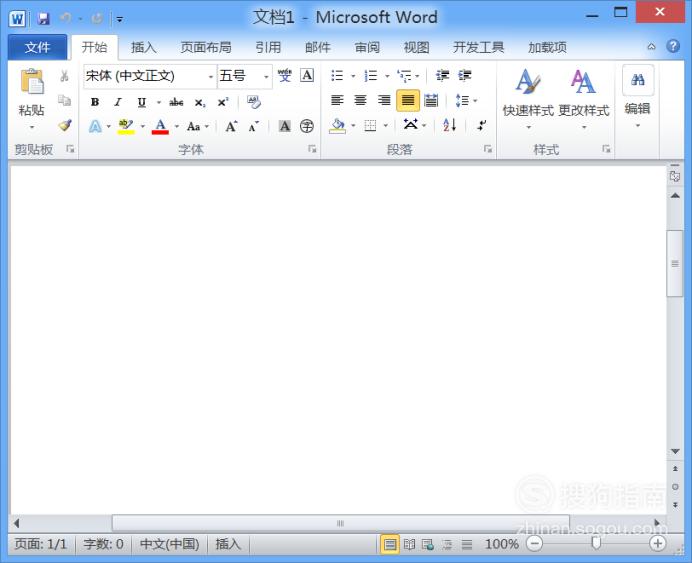This screenshot has height=563, width=692.
Task: Click the enclosed character icon
Action: [307, 127]
